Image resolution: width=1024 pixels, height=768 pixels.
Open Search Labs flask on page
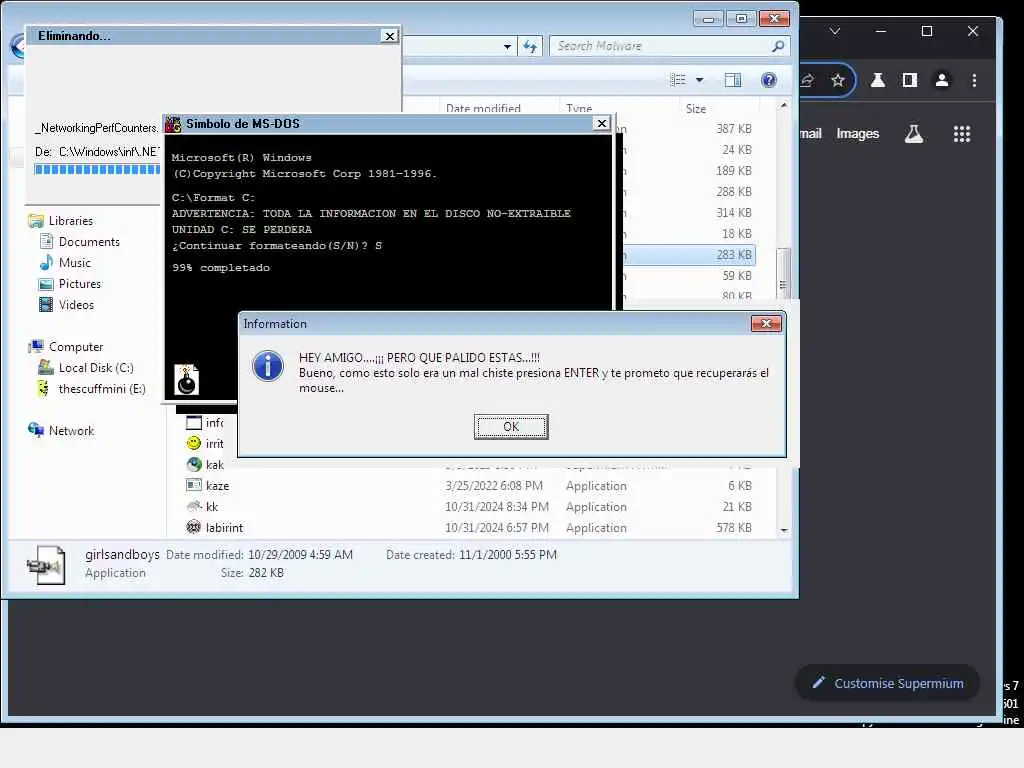[x=914, y=134]
